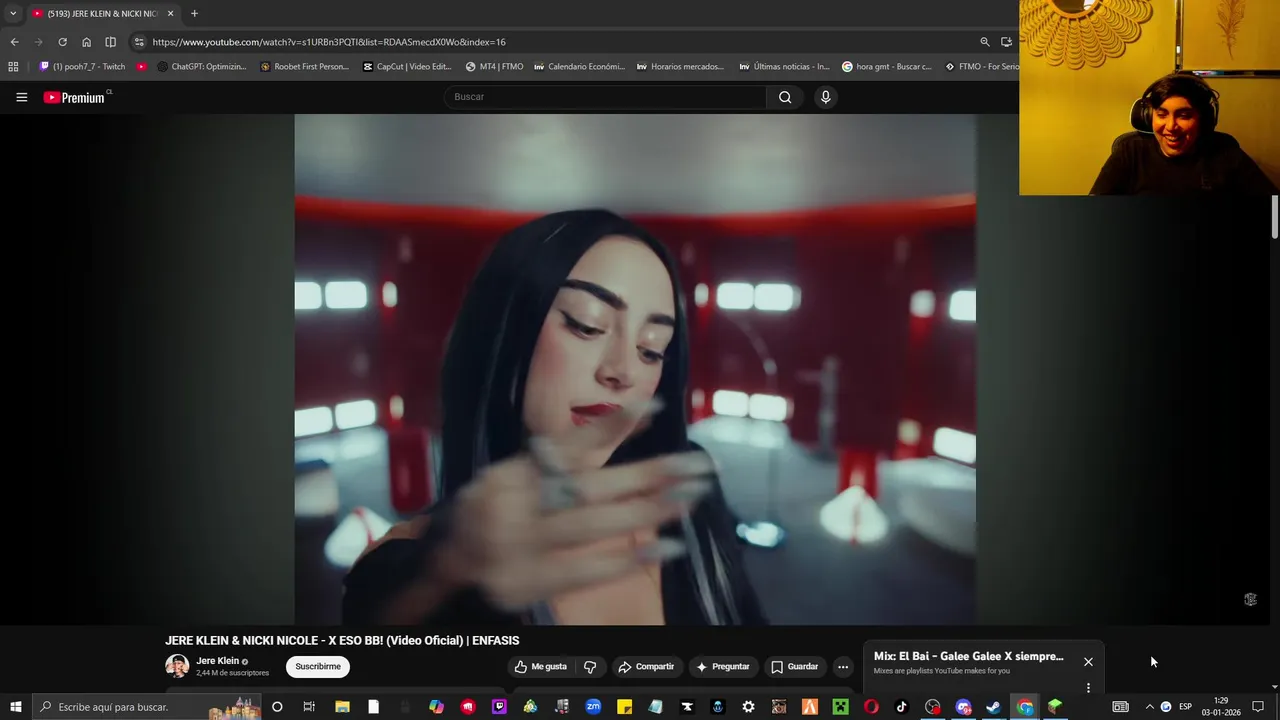The height and width of the screenshot is (720, 1280).
Task: Open the taskbar clock and date
Action: pos(1221,707)
